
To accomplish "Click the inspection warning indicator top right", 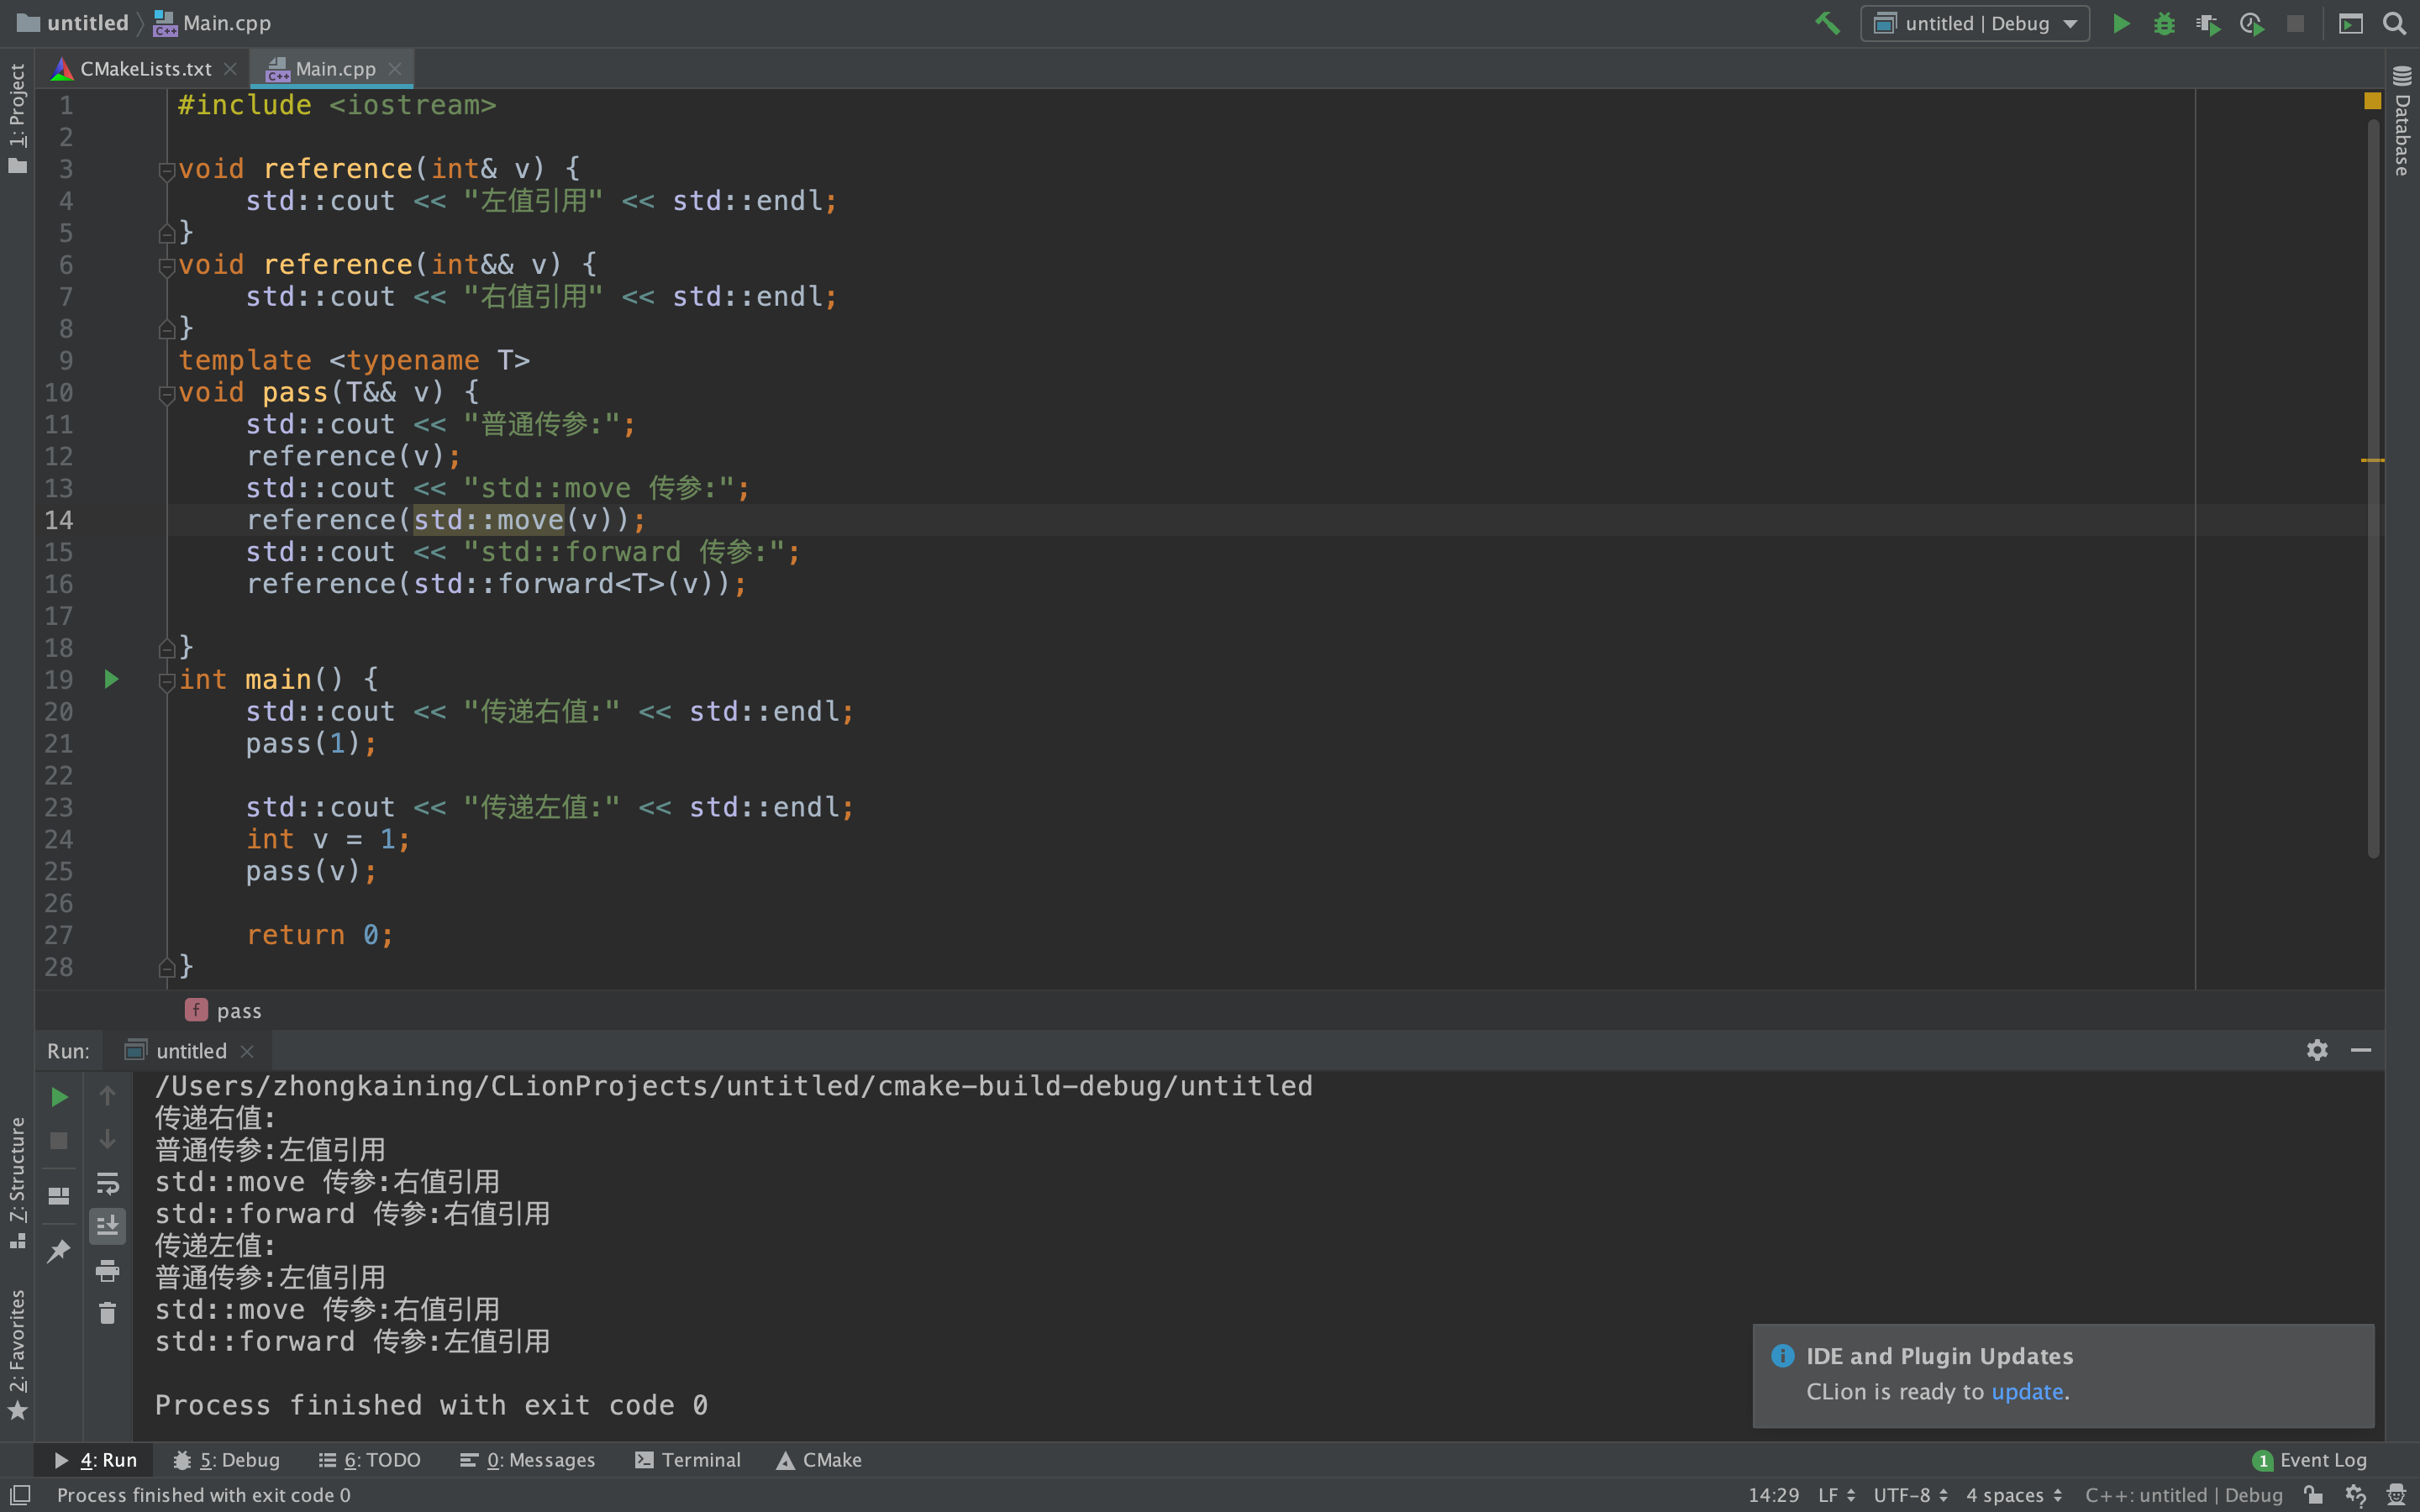I will pos(2372,101).
